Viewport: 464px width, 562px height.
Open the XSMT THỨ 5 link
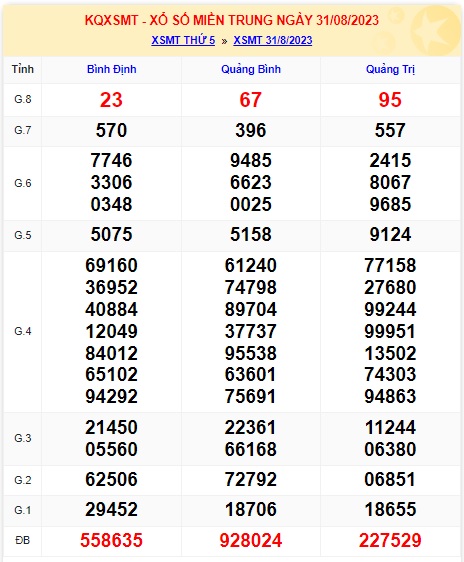pyautogui.click(x=183, y=40)
